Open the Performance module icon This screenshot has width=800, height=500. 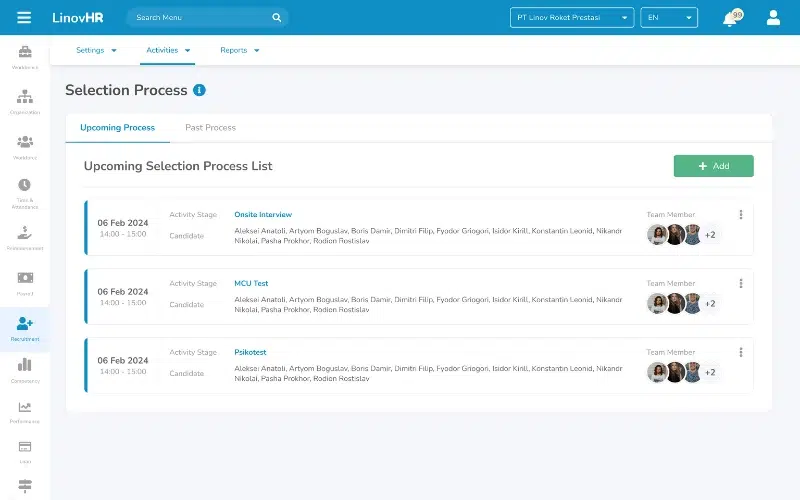(25, 411)
